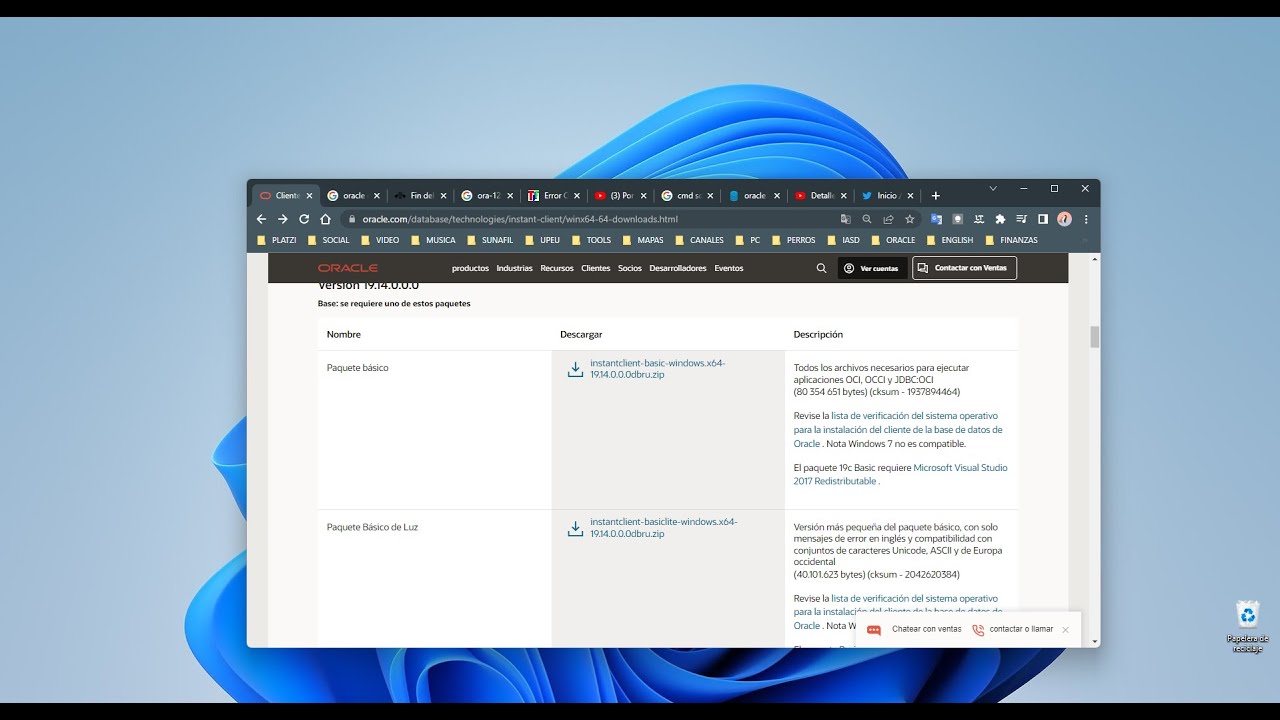This screenshot has height=720, width=1280.
Task: Open the zoom magnifier icon in address bar
Action: [x=867, y=219]
